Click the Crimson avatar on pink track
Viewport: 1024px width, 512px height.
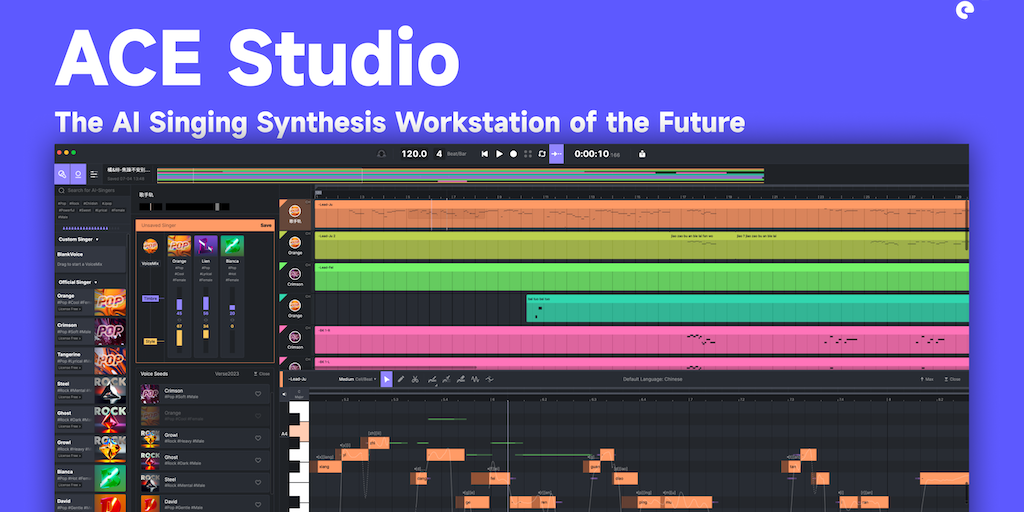click(295, 336)
